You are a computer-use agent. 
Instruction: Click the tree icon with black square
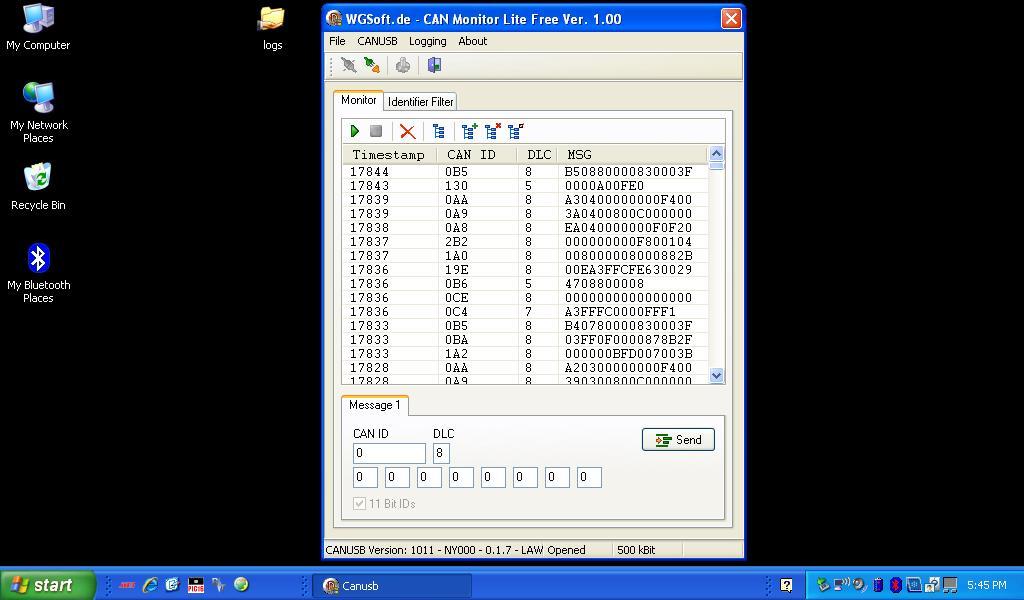coord(516,131)
